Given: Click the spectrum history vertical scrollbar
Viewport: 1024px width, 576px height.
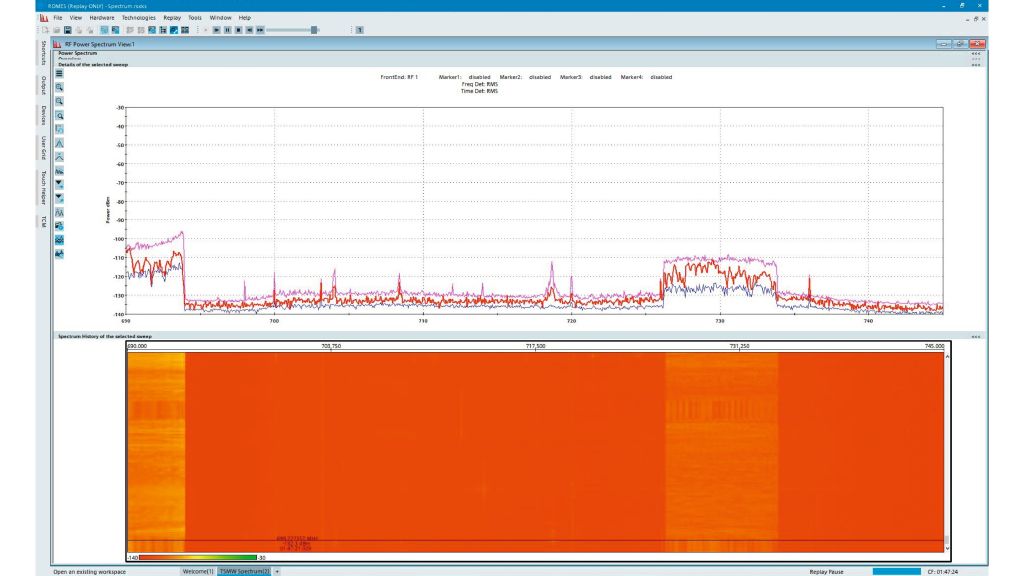Looking at the screenshot, I should pyautogui.click(x=948, y=450).
